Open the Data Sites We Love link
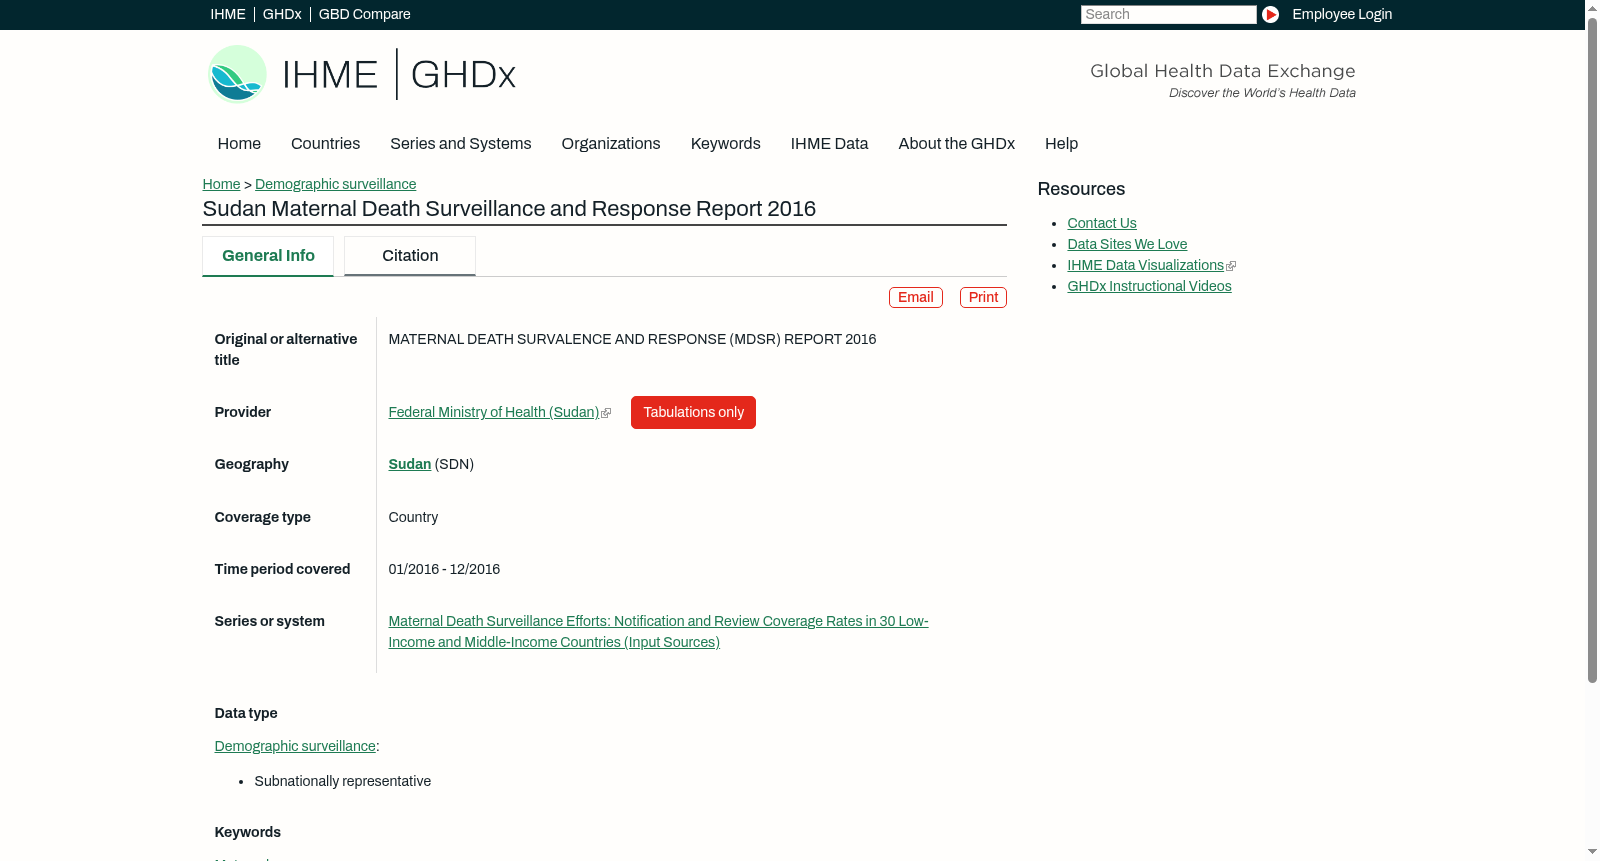Screen dimensions: 1600x861 click(x=1127, y=244)
